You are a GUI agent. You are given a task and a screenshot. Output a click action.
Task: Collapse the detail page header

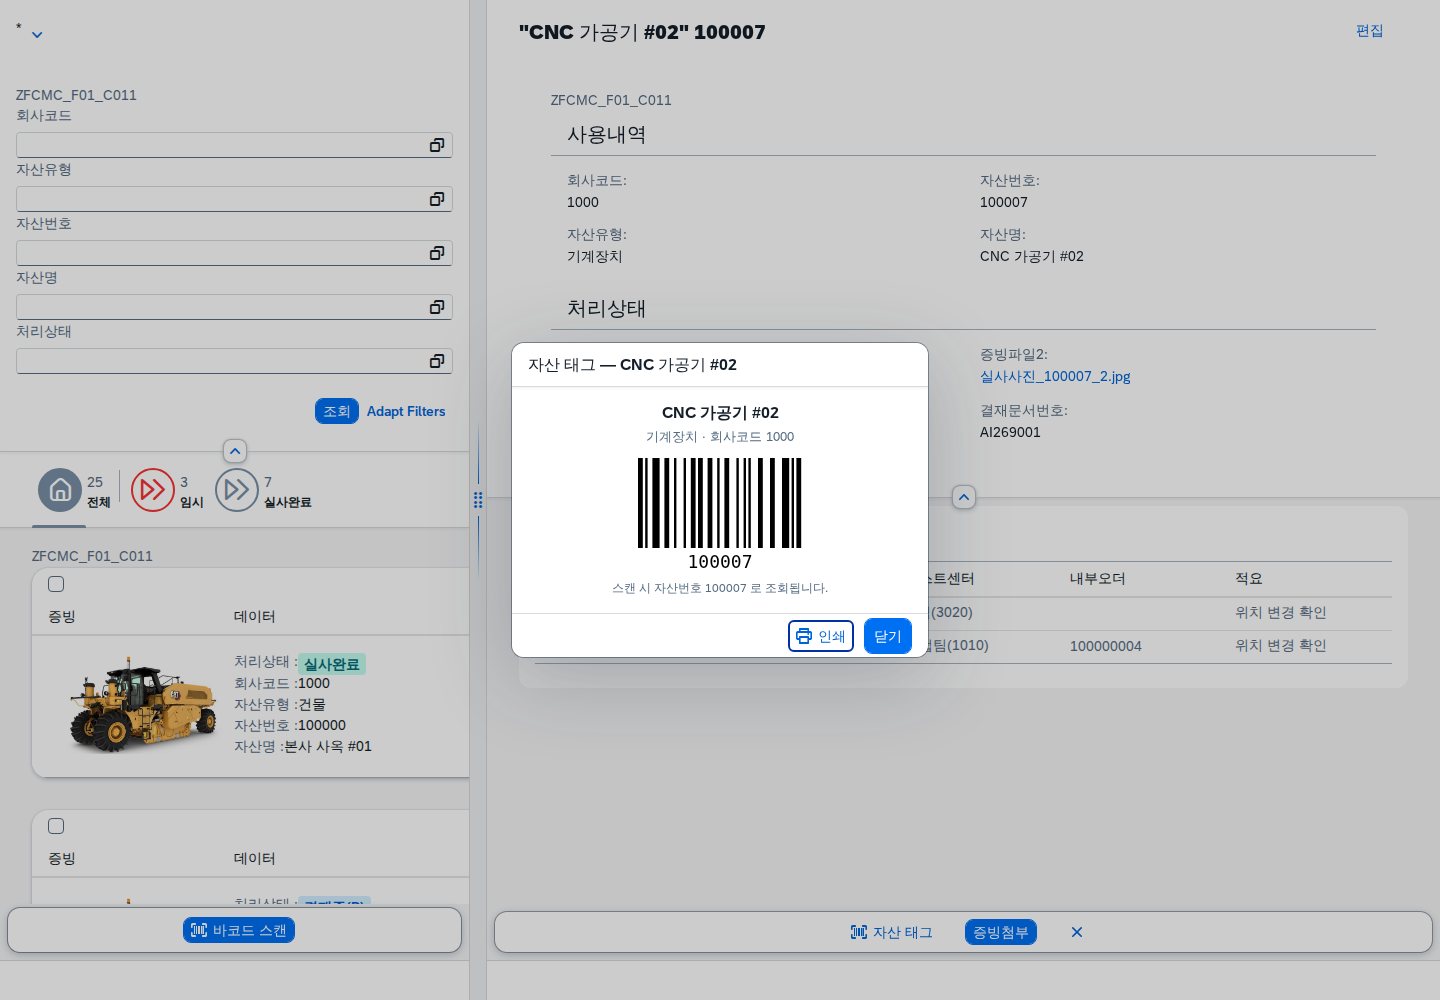point(964,497)
